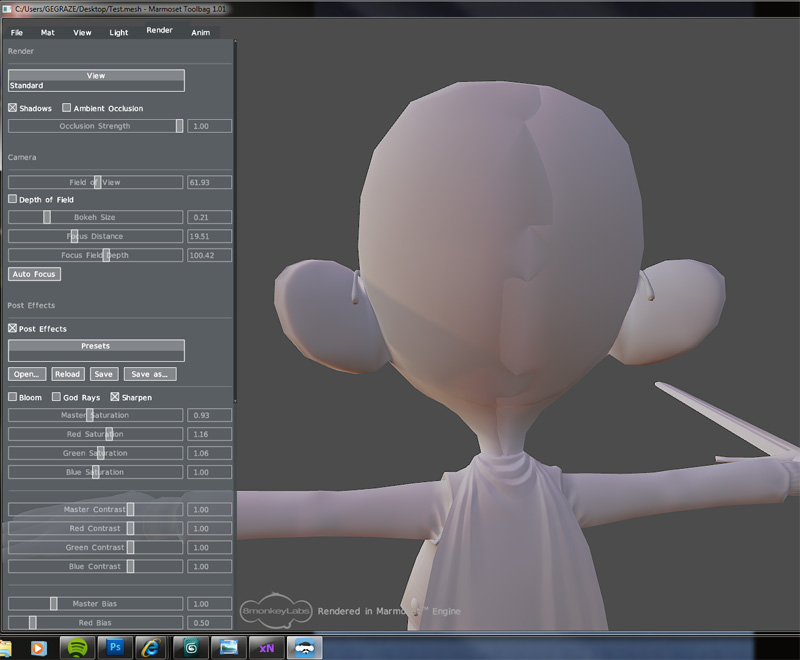This screenshot has height=660, width=800.
Task: Click the Blue Saturation slider
Action: point(95,472)
